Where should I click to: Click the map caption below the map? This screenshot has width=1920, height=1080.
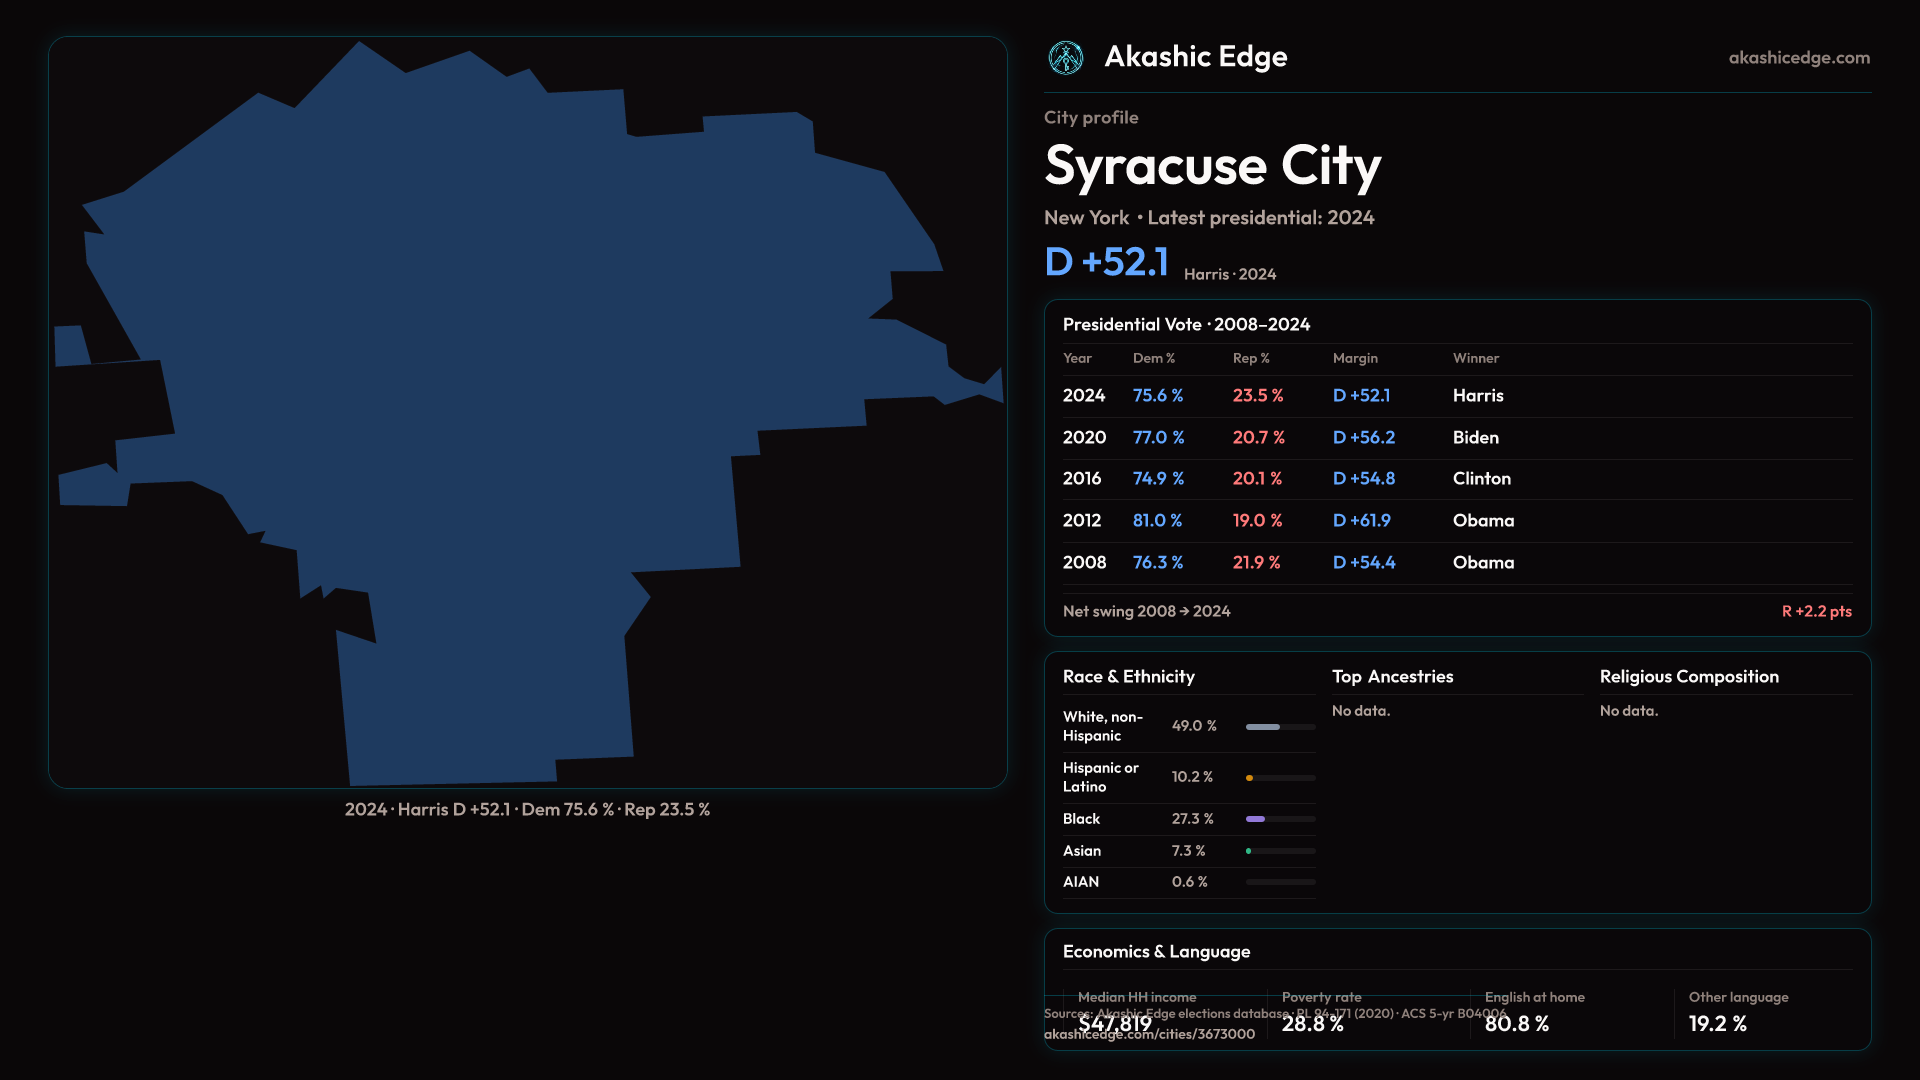coord(527,810)
